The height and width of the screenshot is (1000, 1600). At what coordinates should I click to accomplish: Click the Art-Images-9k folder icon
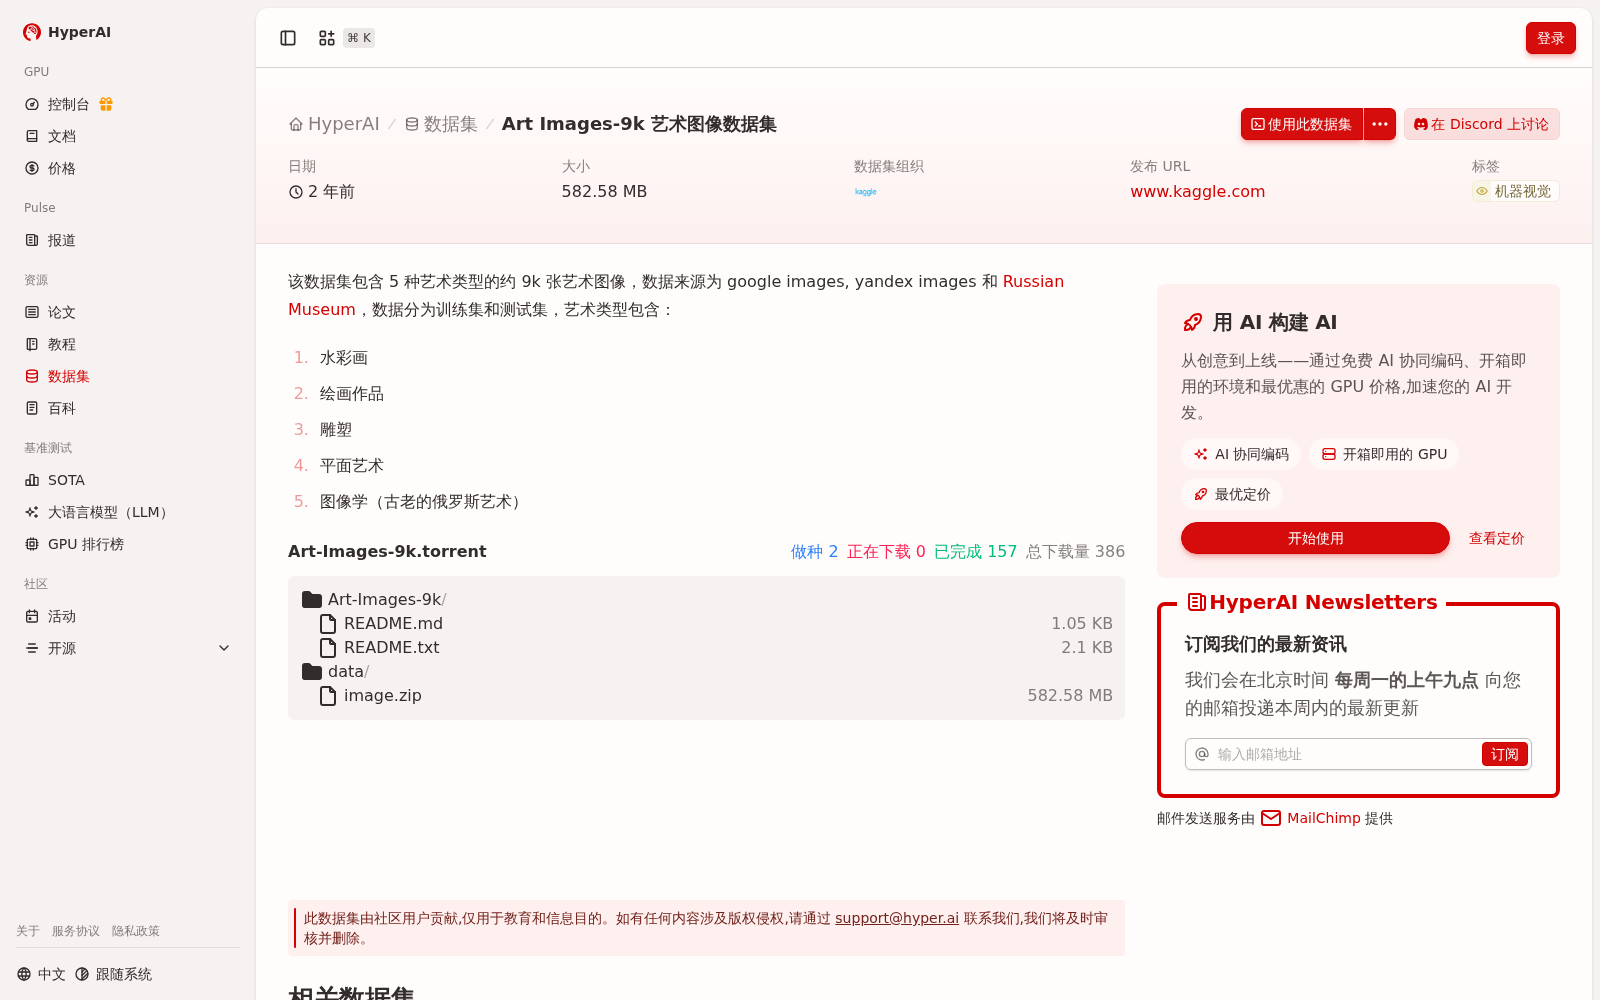point(312,600)
